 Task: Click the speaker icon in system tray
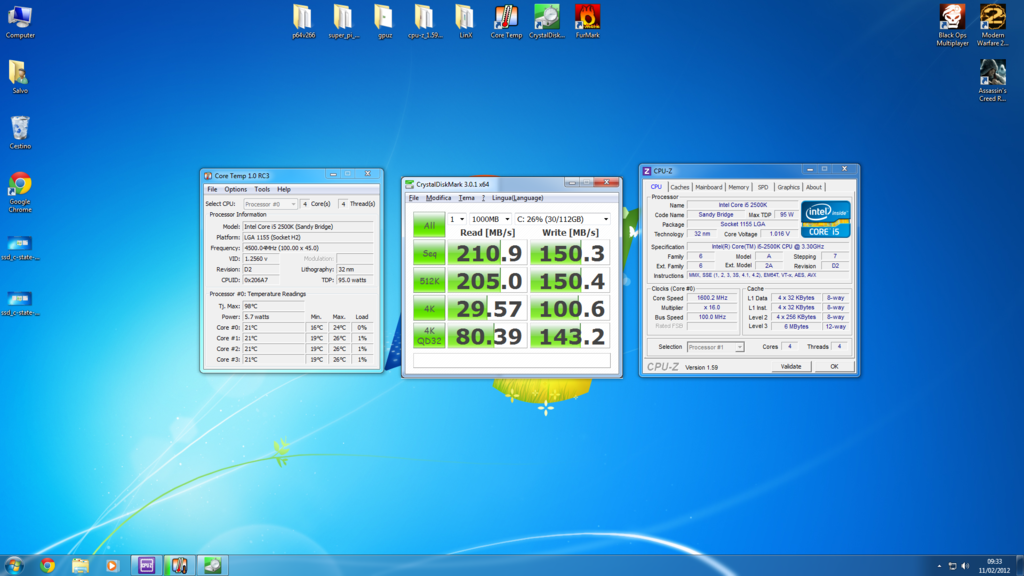point(966,564)
